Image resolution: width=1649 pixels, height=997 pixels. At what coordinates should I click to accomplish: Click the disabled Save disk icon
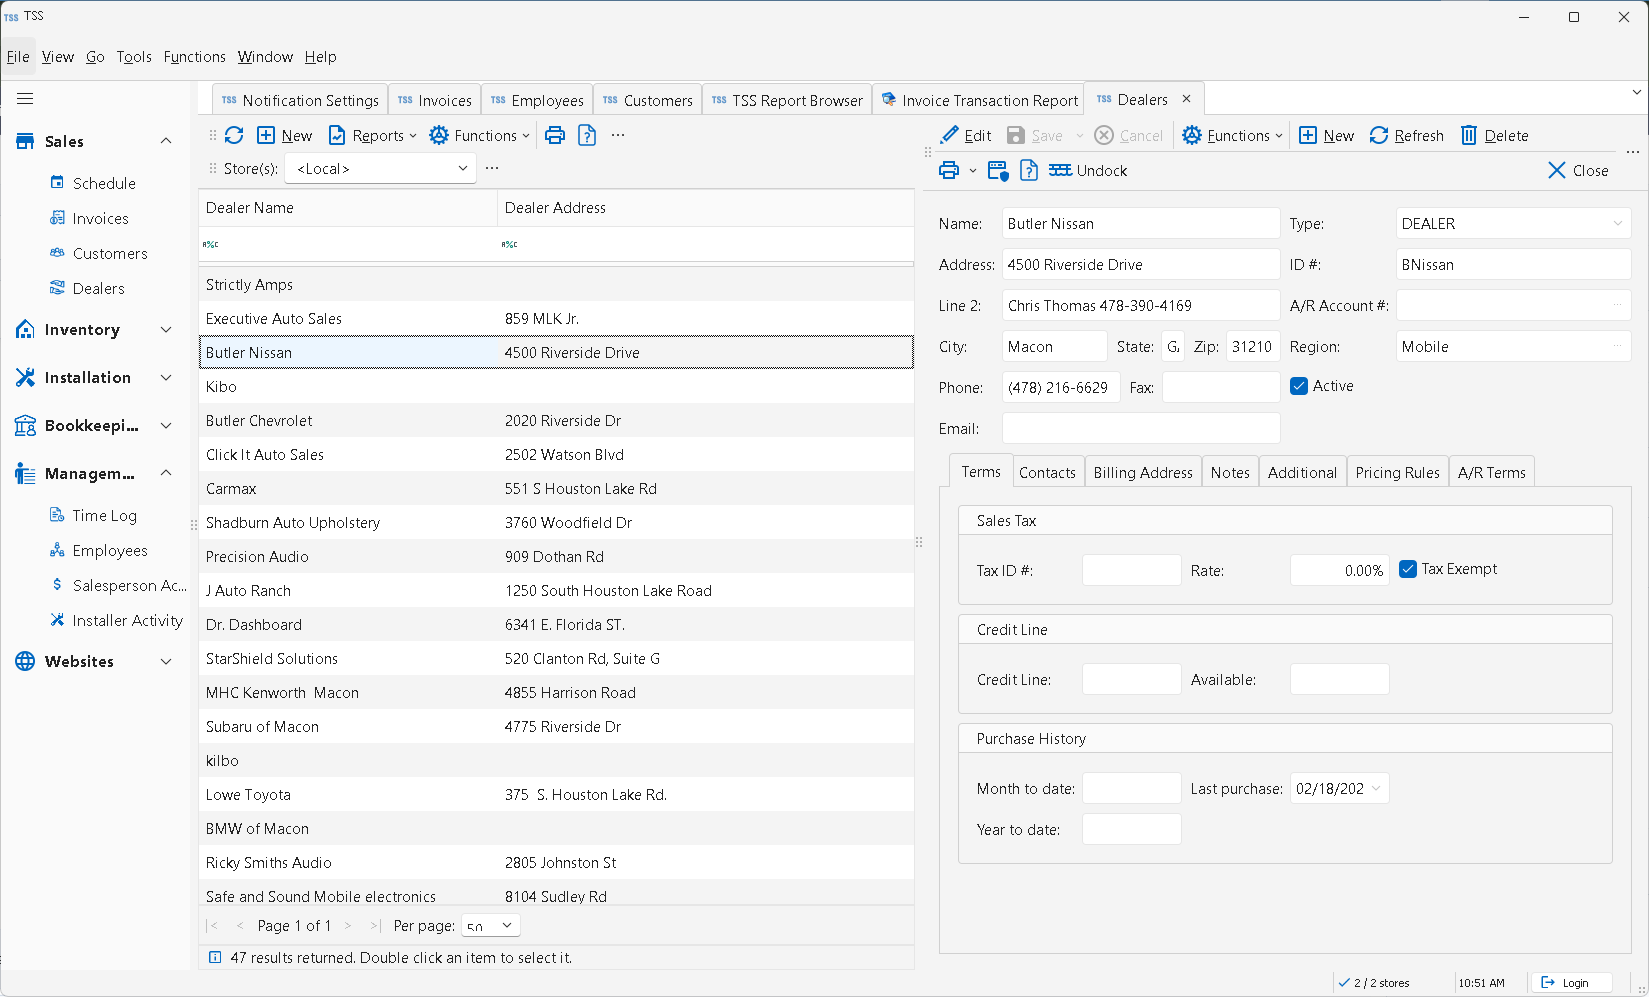pyautogui.click(x=1016, y=136)
